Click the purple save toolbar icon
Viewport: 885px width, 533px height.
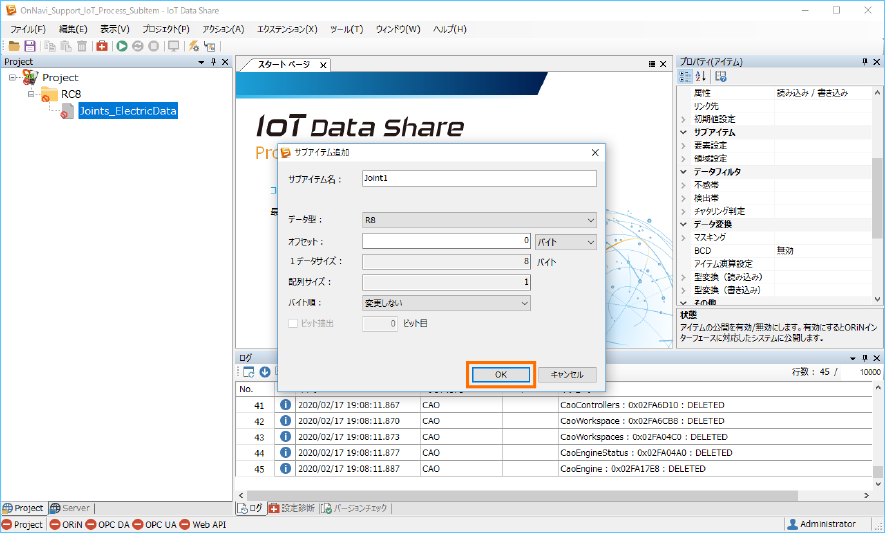[x=30, y=46]
